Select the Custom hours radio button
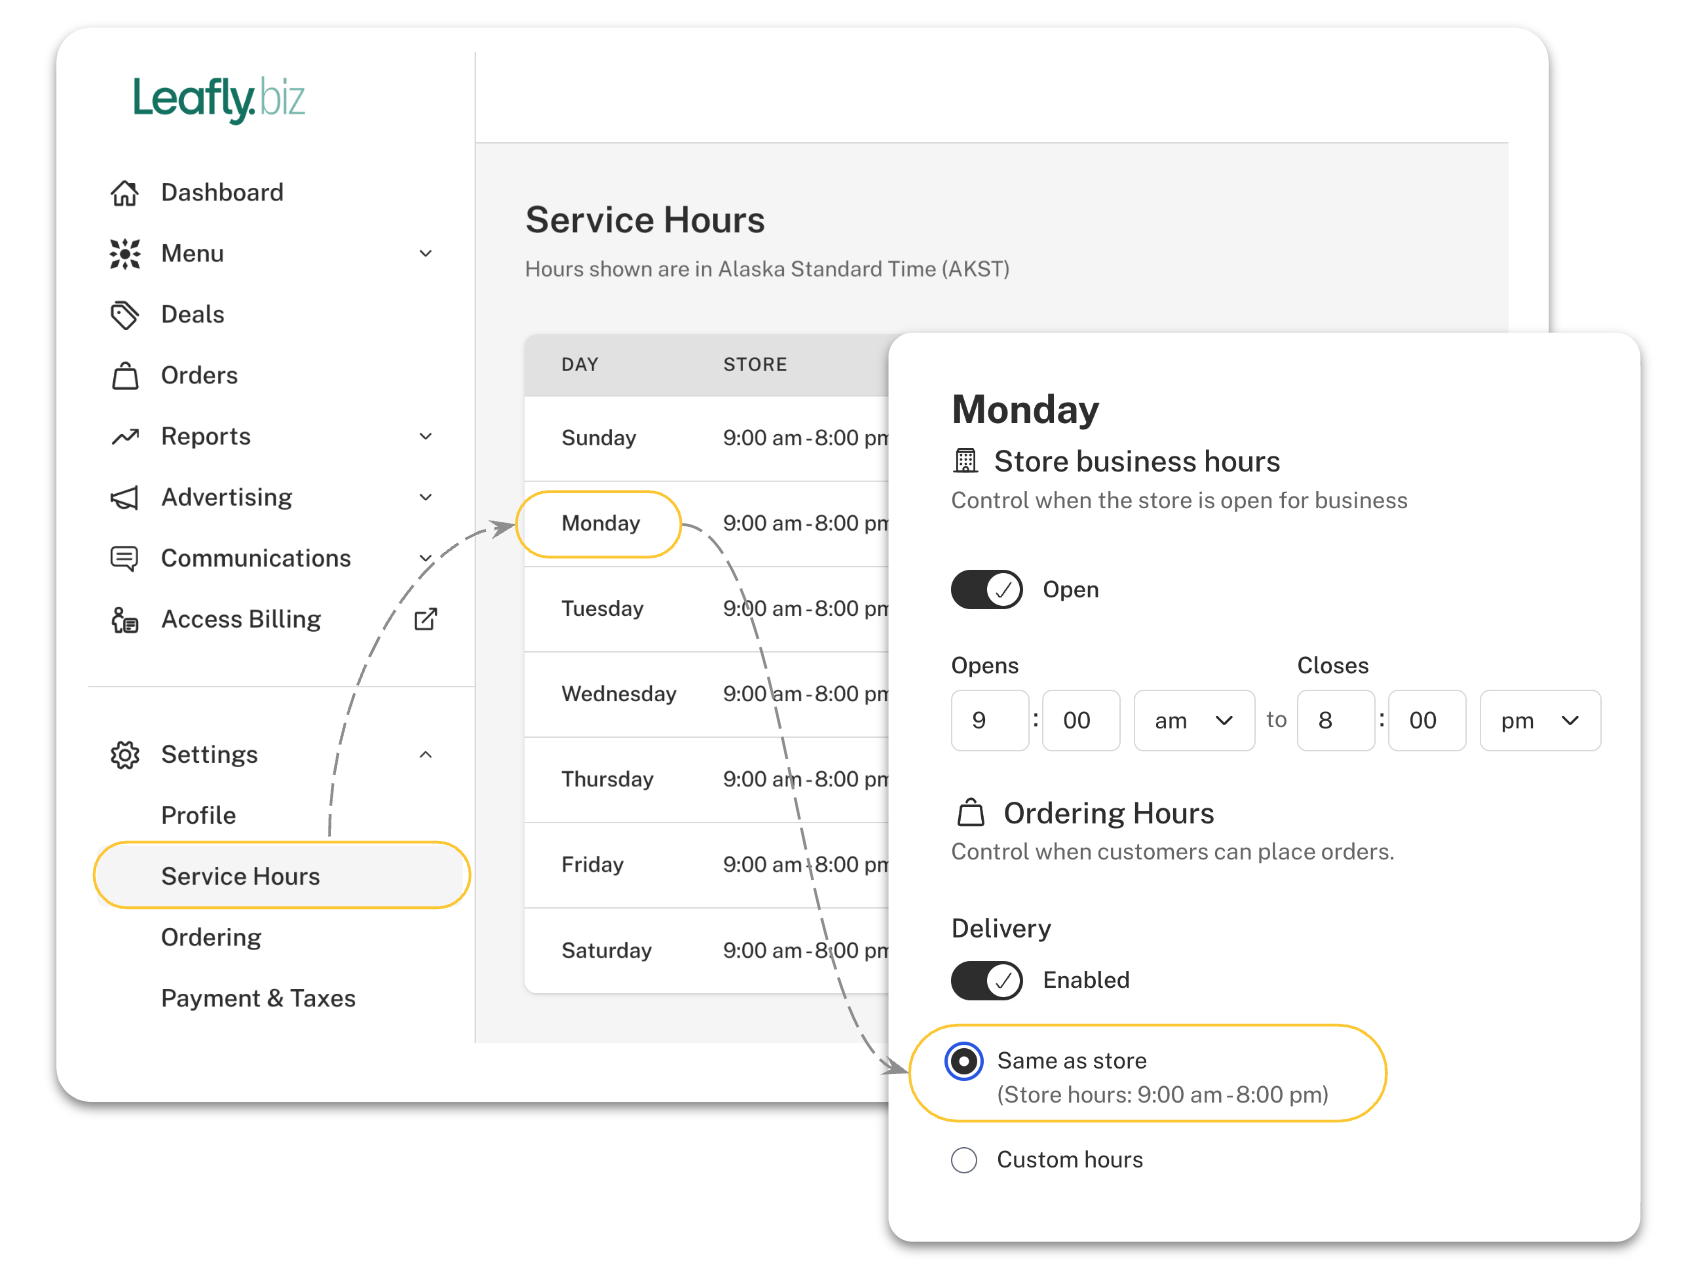Viewport: 1690px width, 1284px height. [964, 1160]
